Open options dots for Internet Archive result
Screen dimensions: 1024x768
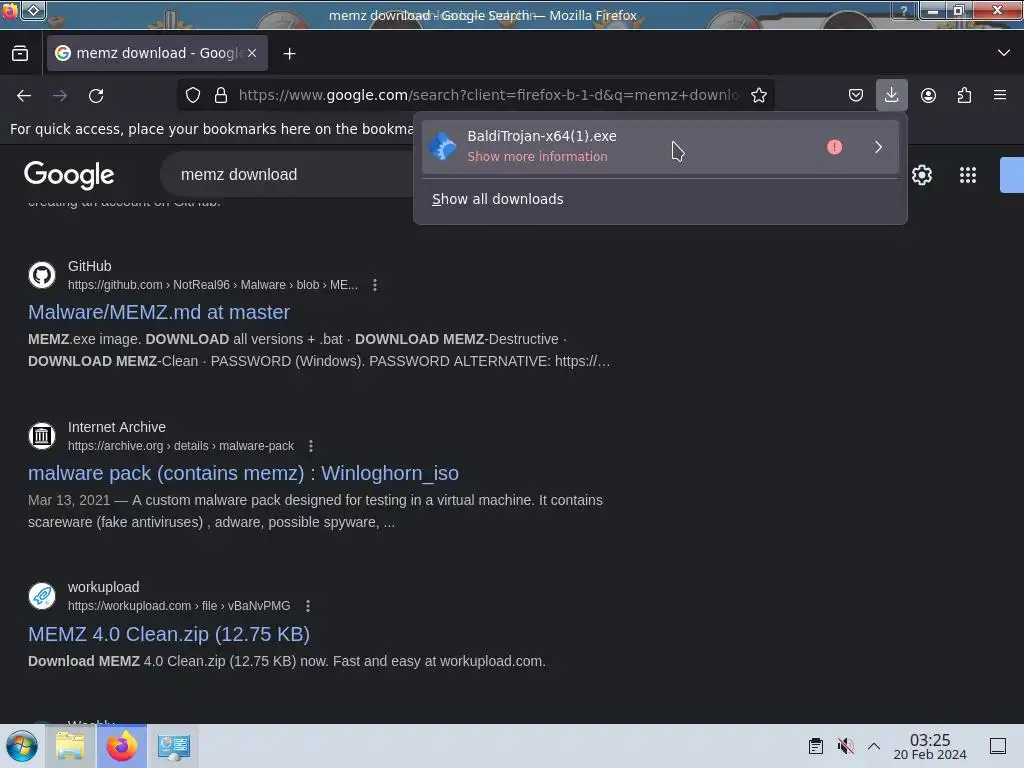coord(311,446)
